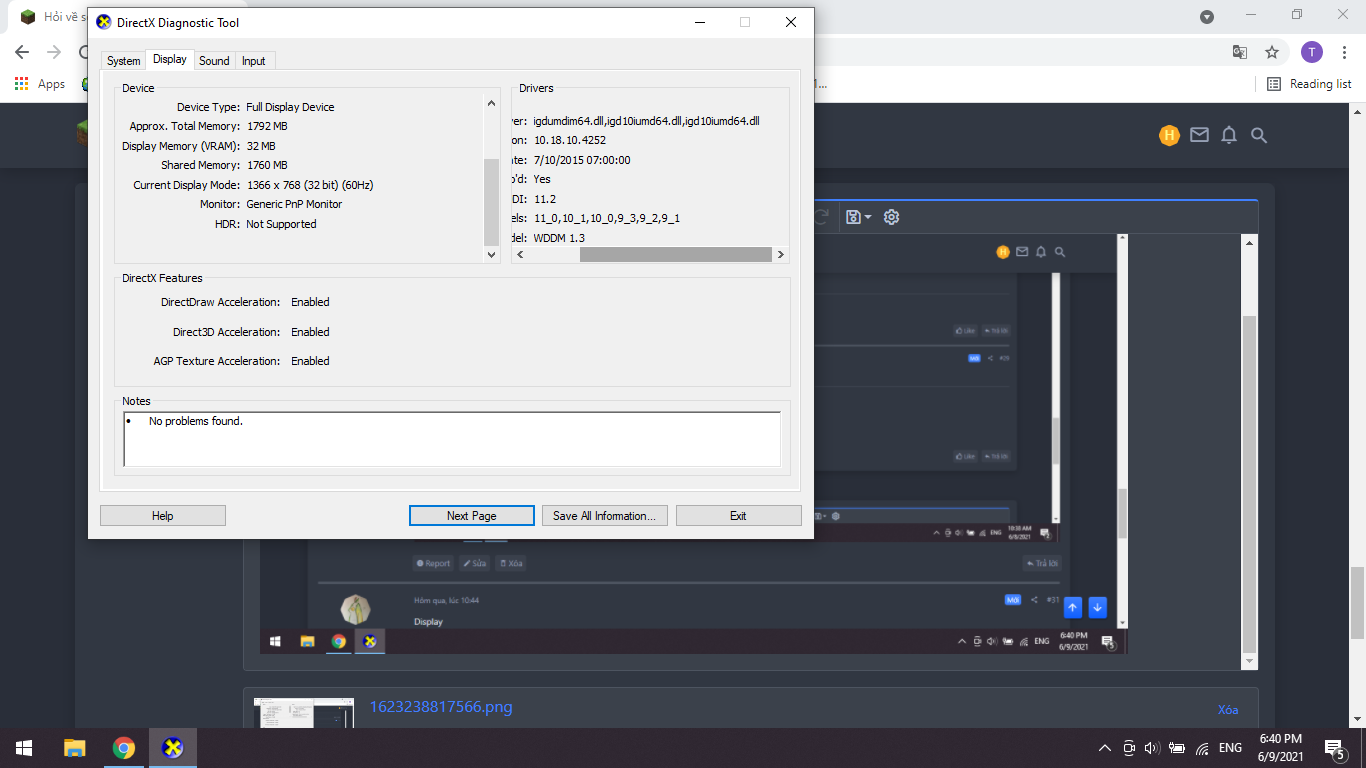Screen dimensions: 1366x768
Task: Show hidden system tray icons
Action: [x=1105, y=748]
